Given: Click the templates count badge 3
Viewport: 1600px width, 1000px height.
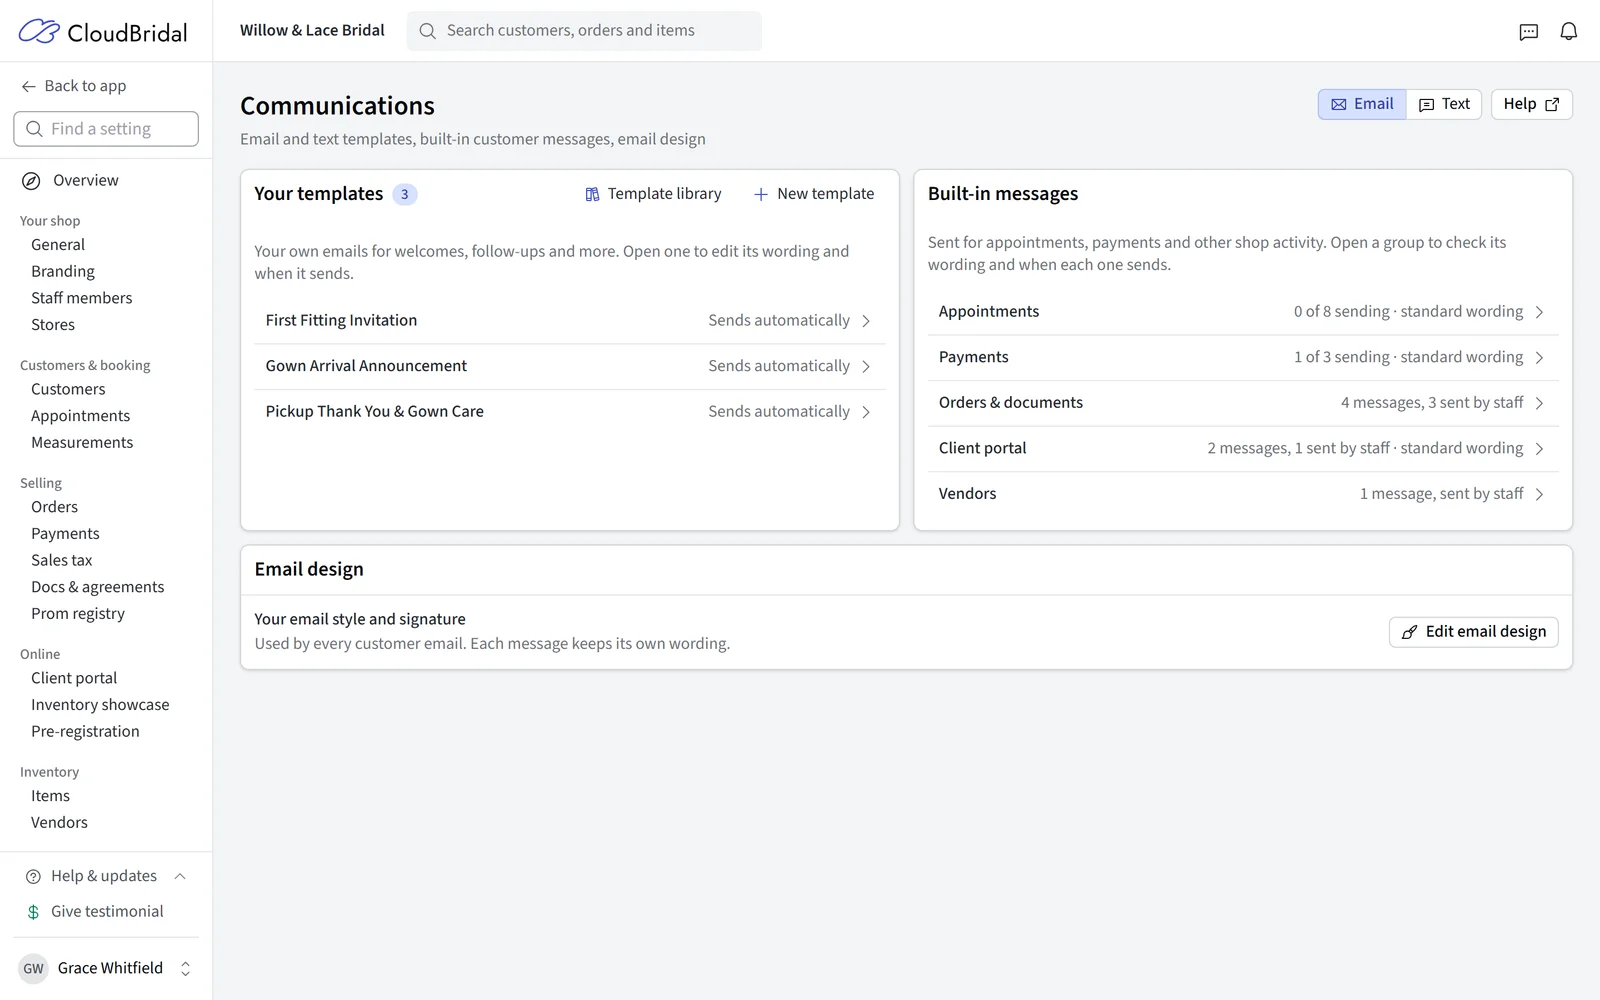Looking at the screenshot, I should click(404, 195).
